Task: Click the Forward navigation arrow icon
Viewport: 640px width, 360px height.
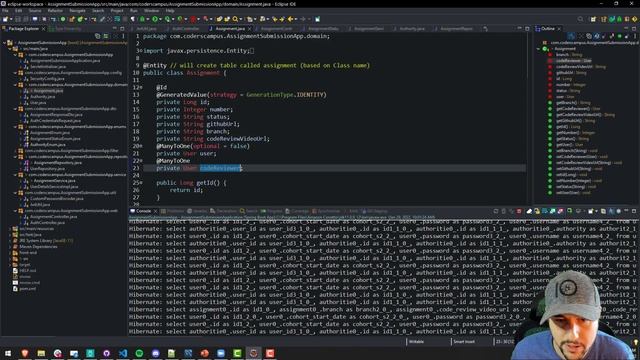Action: [x=302, y=19]
